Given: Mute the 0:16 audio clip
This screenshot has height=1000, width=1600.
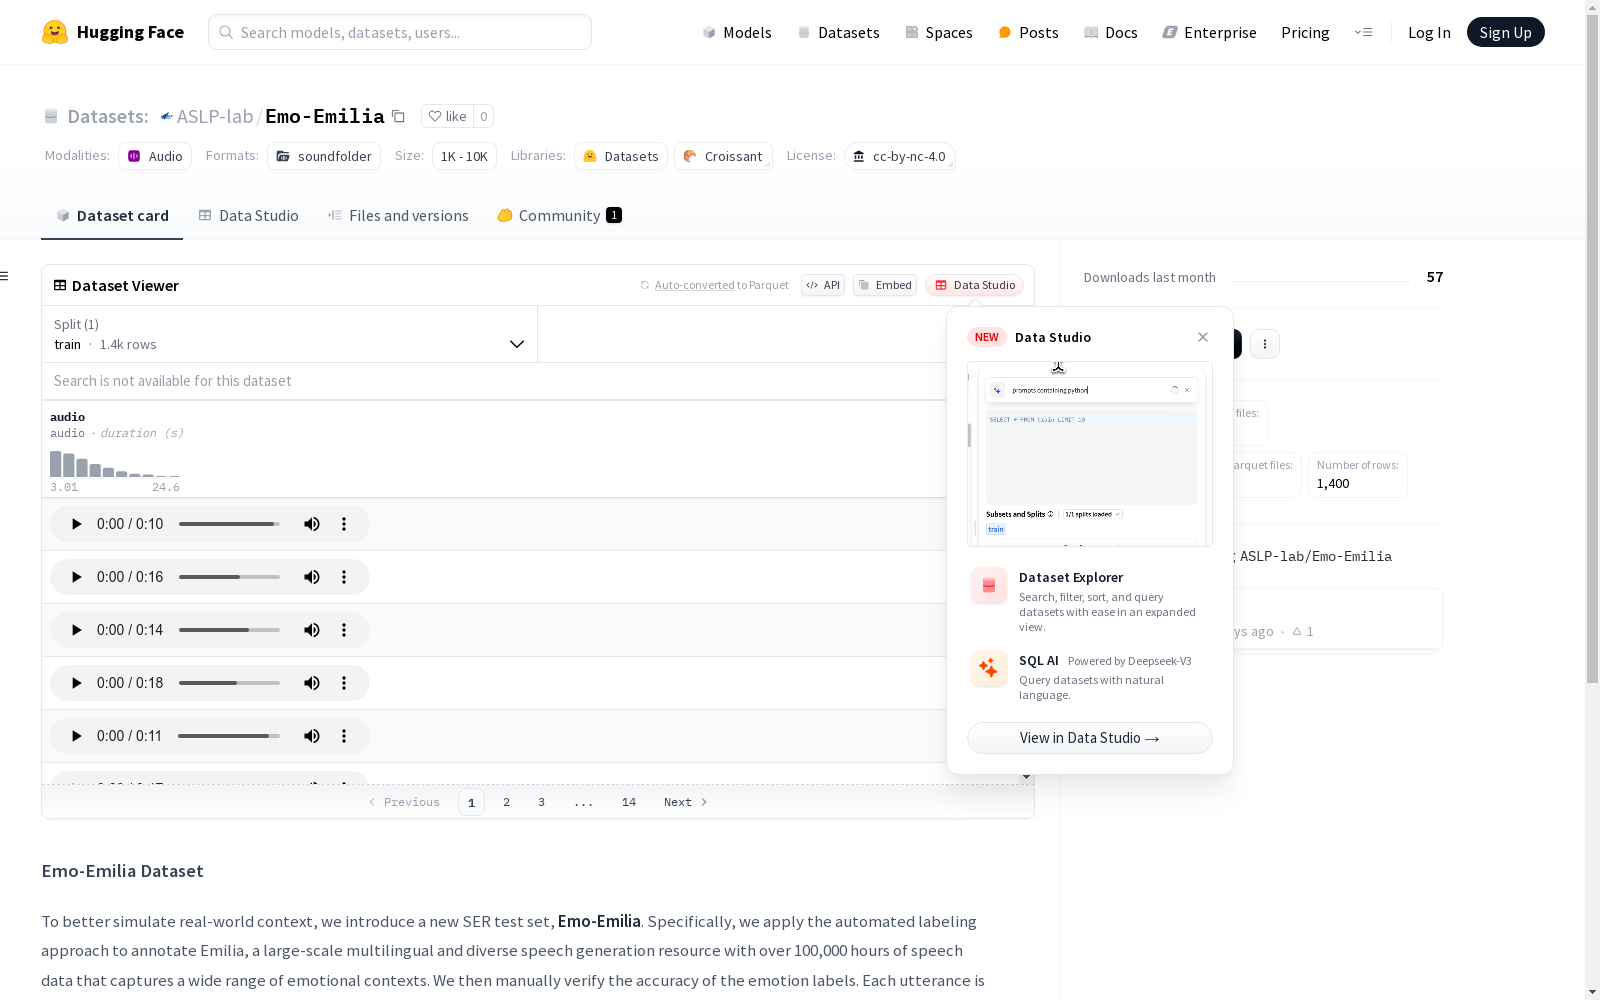Looking at the screenshot, I should tap(312, 577).
